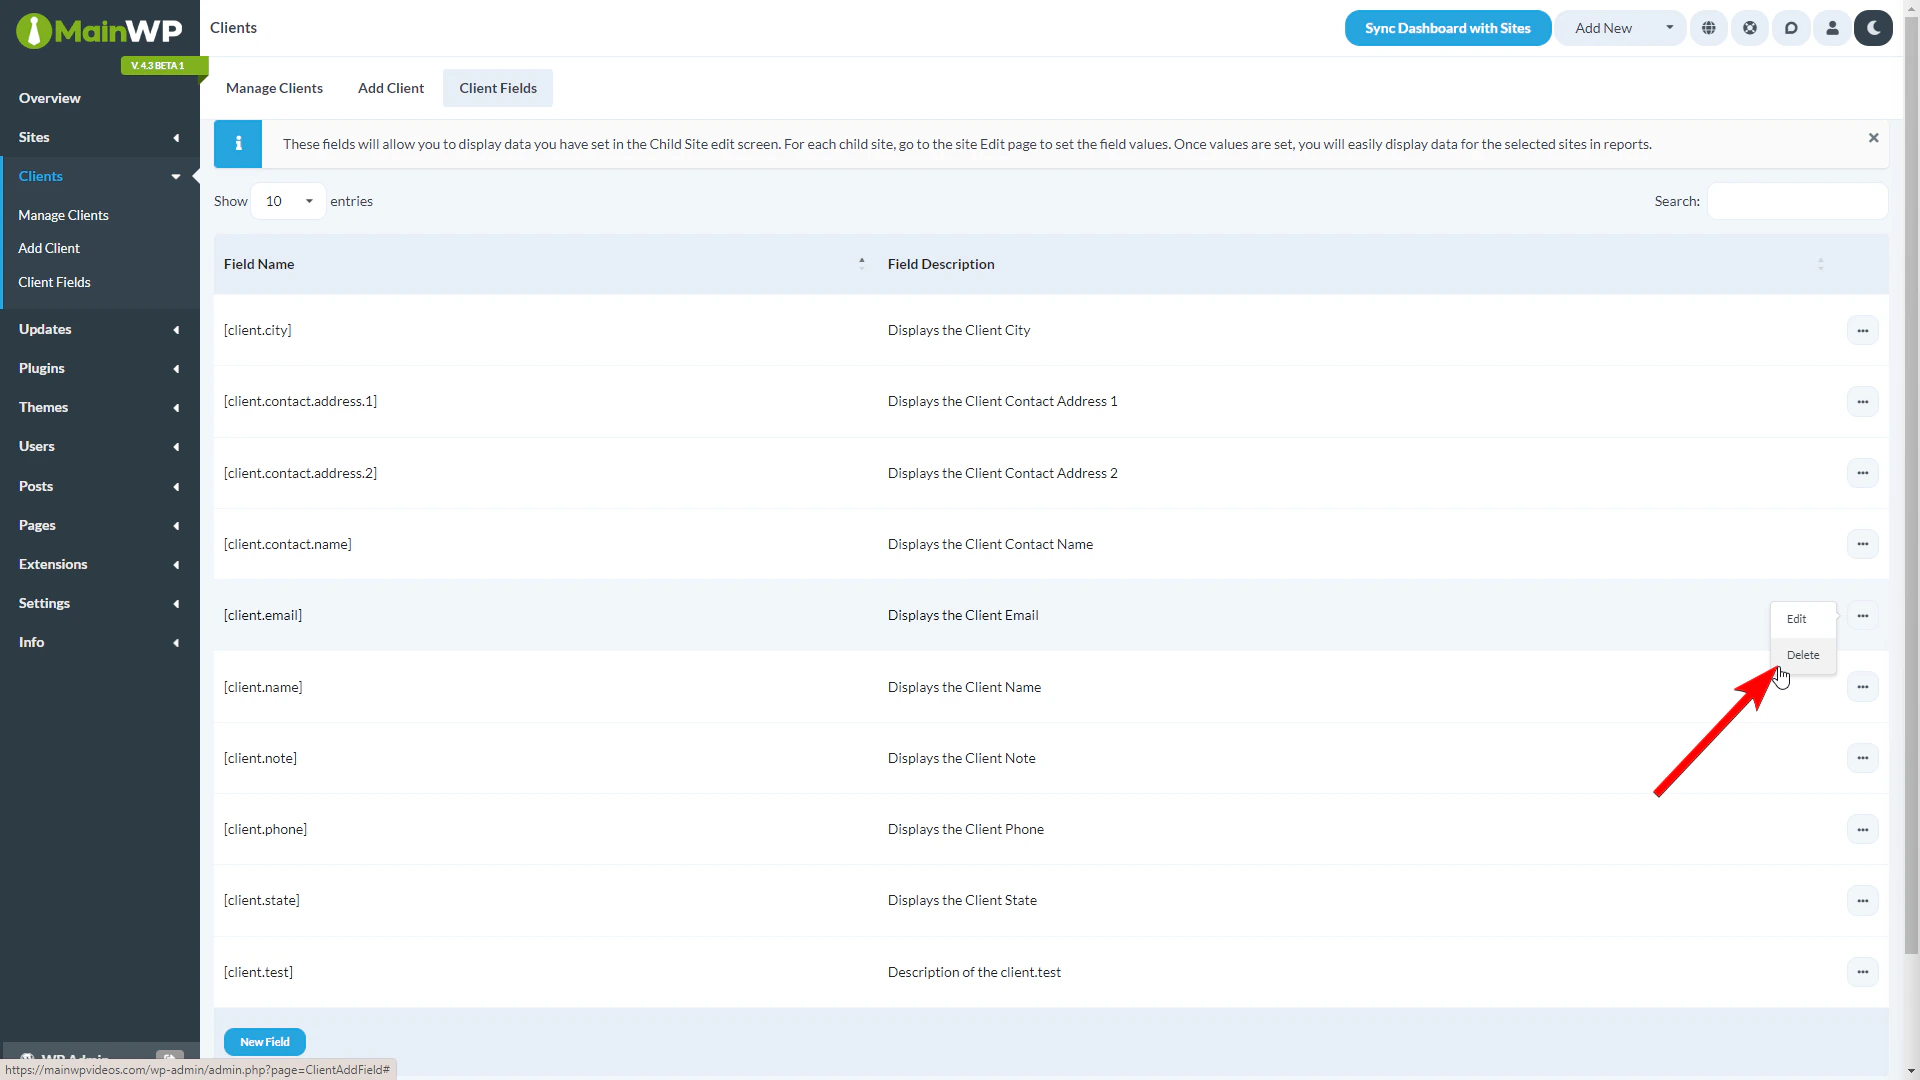This screenshot has height=1080, width=1920.
Task: Dismiss the info message with X
Action: coord(1873,138)
